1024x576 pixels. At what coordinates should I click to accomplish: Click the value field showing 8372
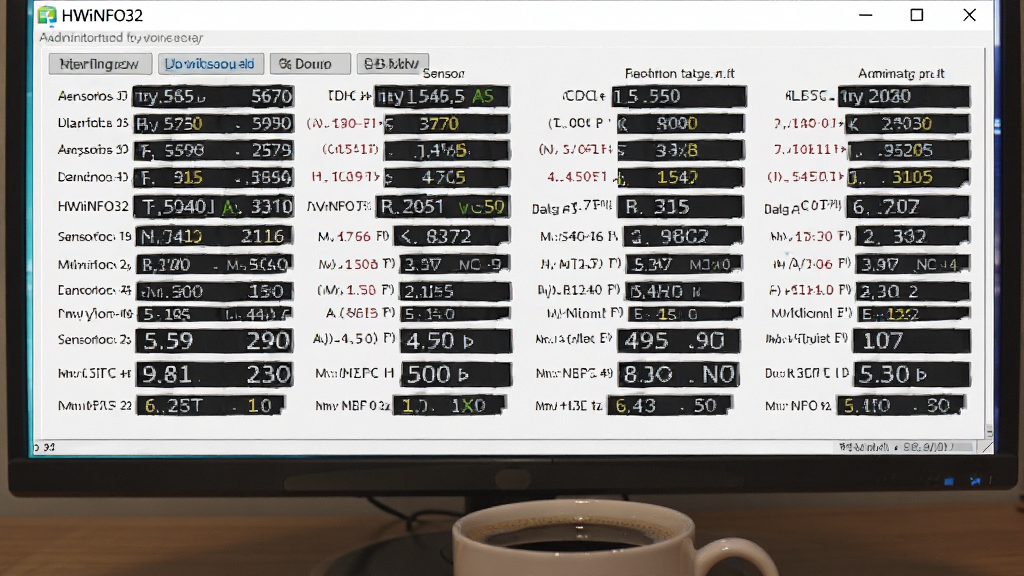click(454, 236)
